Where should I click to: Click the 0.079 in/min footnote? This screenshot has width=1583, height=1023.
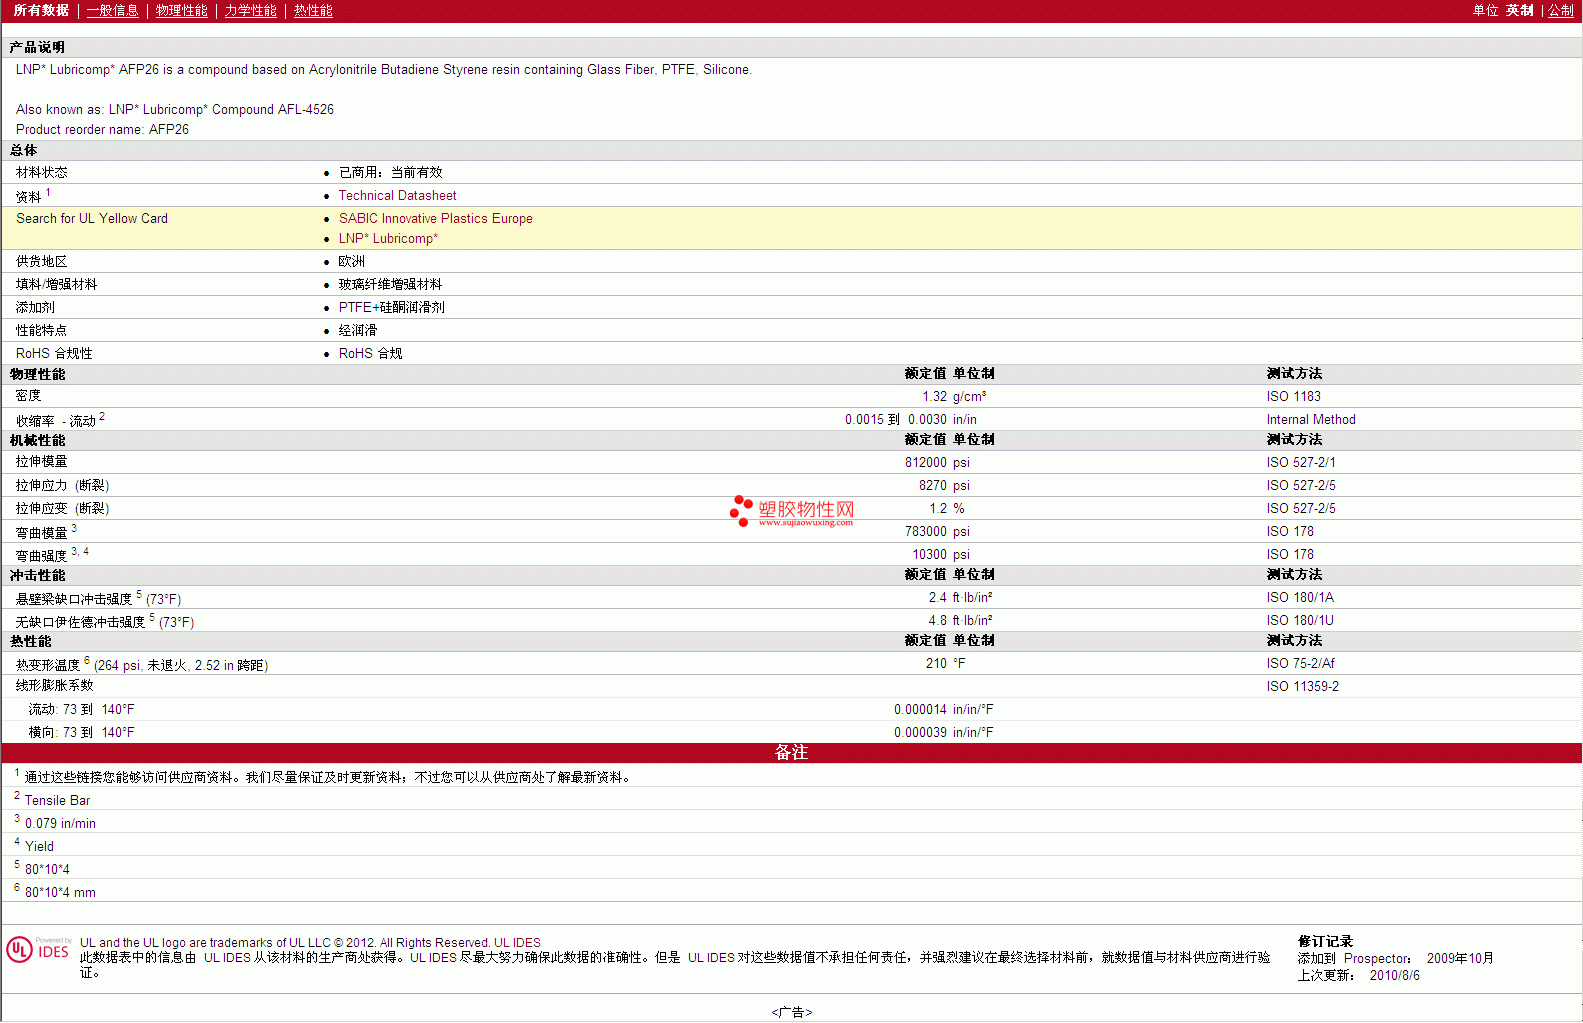60,824
